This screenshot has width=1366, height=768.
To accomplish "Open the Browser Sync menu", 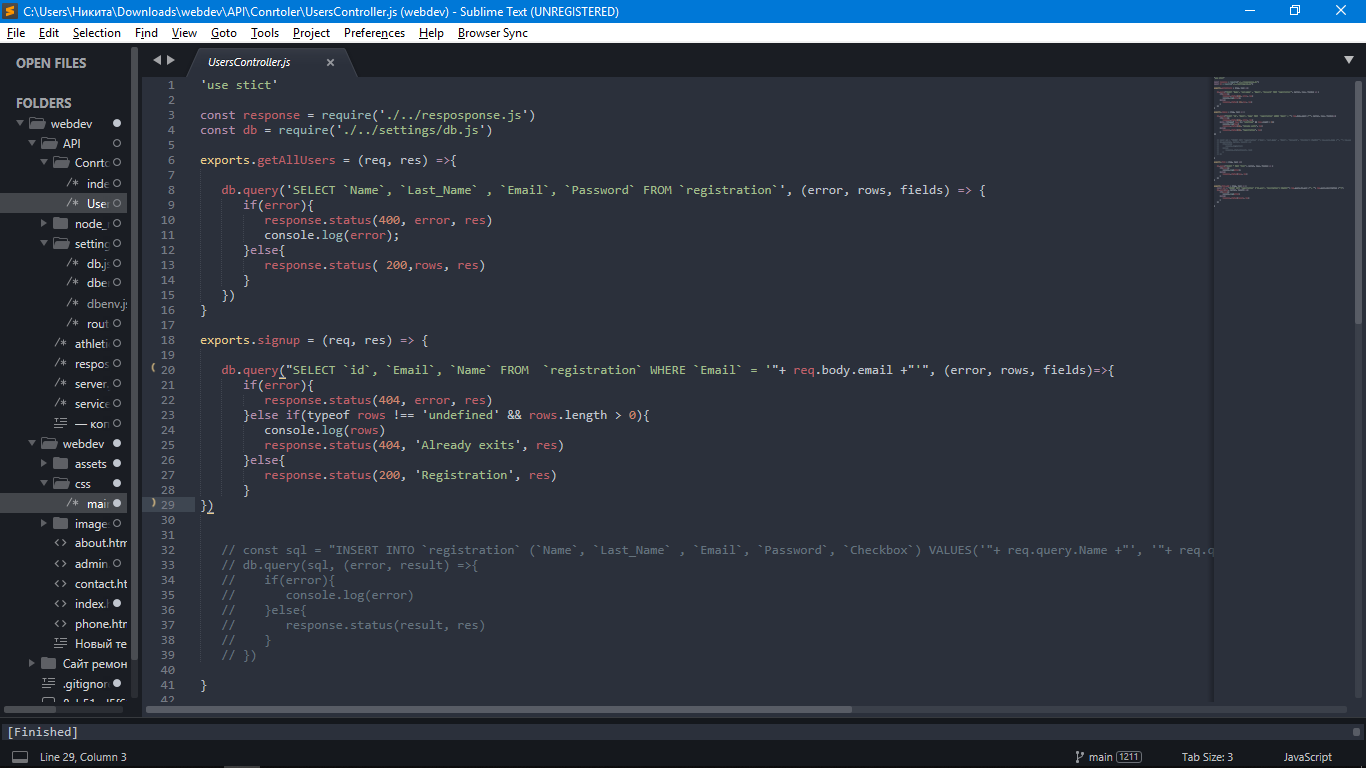I will (492, 33).
